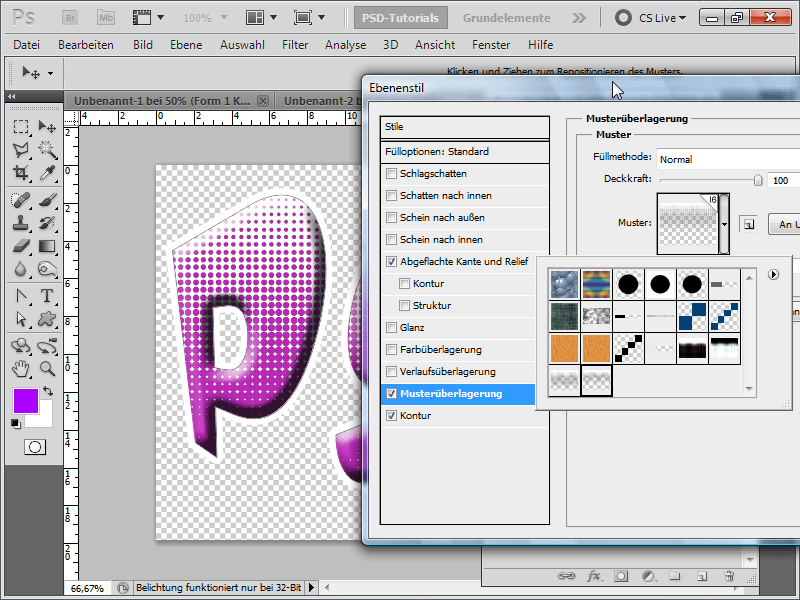Select the Gradient tool
This screenshot has width=800, height=600.
[47, 246]
